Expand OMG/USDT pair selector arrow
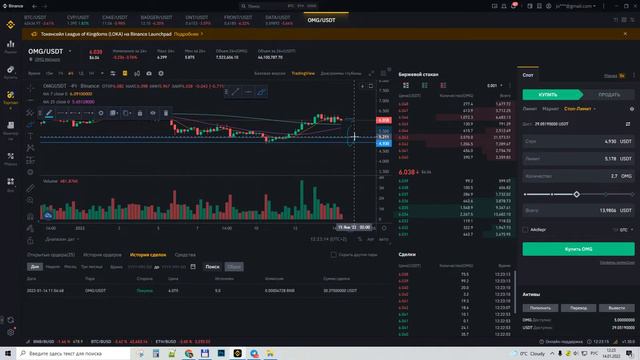This screenshot has width=640, height=360. [x=70, y=51]
